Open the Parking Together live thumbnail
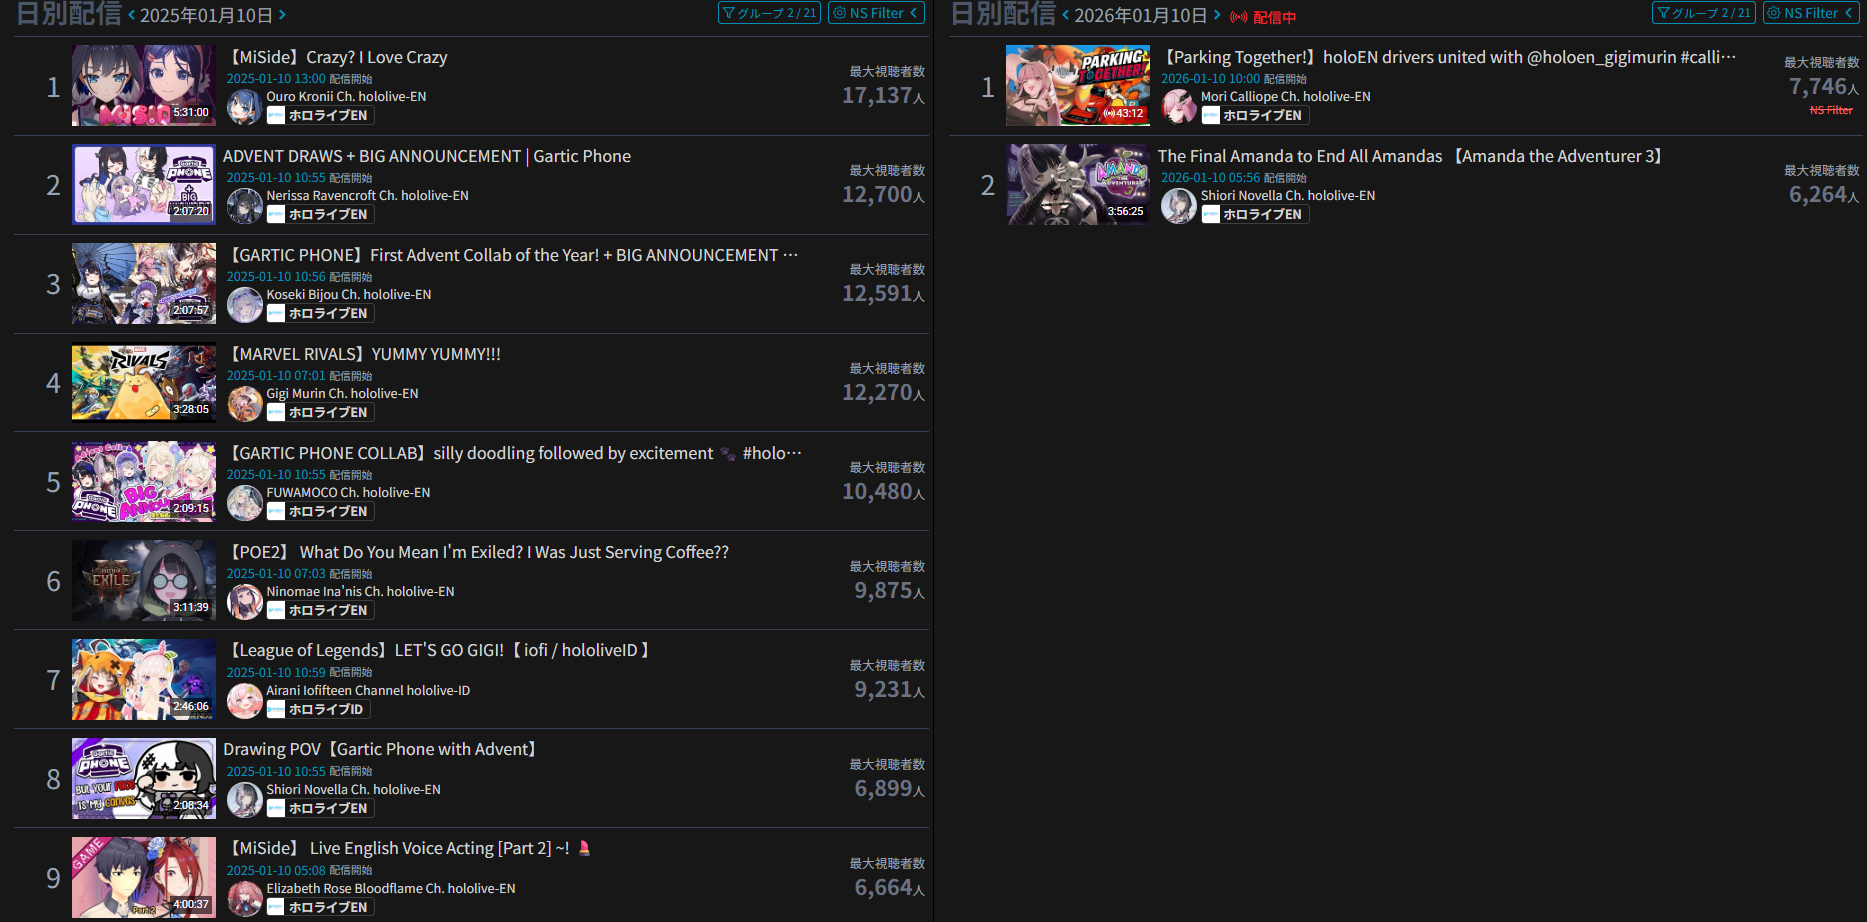Screen dimensions: 1867x922 1078,85
